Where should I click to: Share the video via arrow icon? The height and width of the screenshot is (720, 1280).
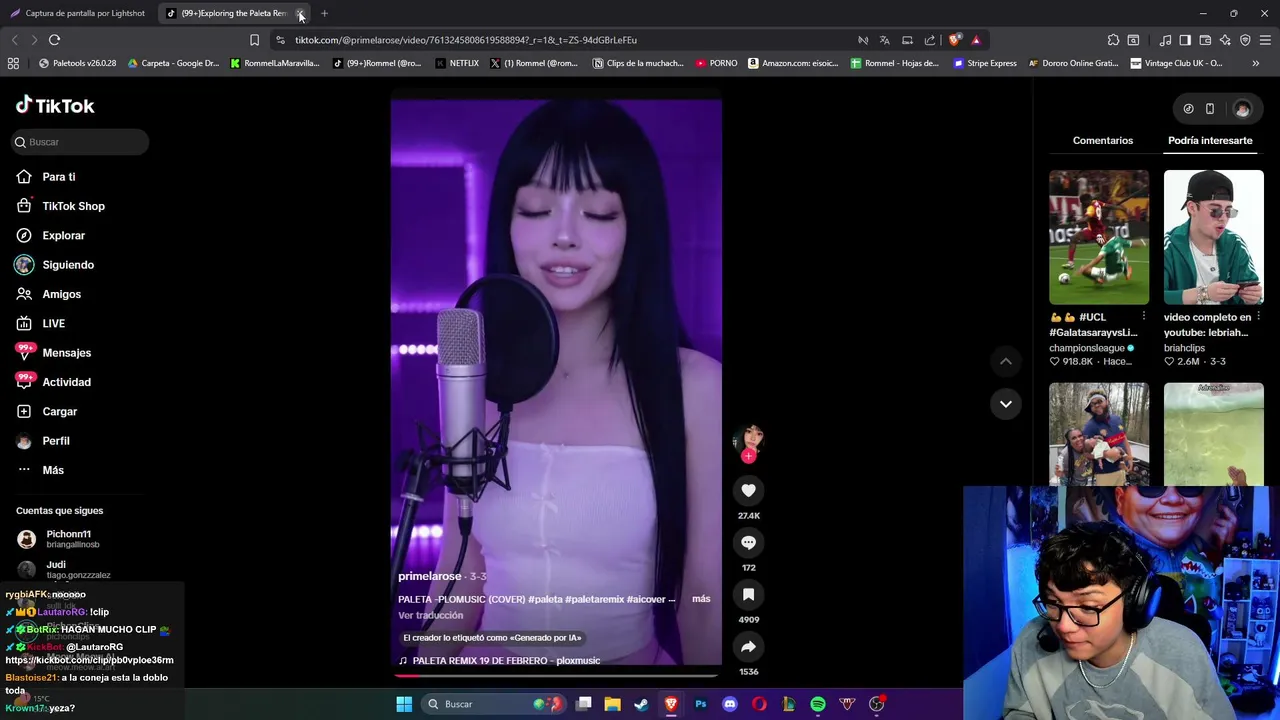[748, 647]
